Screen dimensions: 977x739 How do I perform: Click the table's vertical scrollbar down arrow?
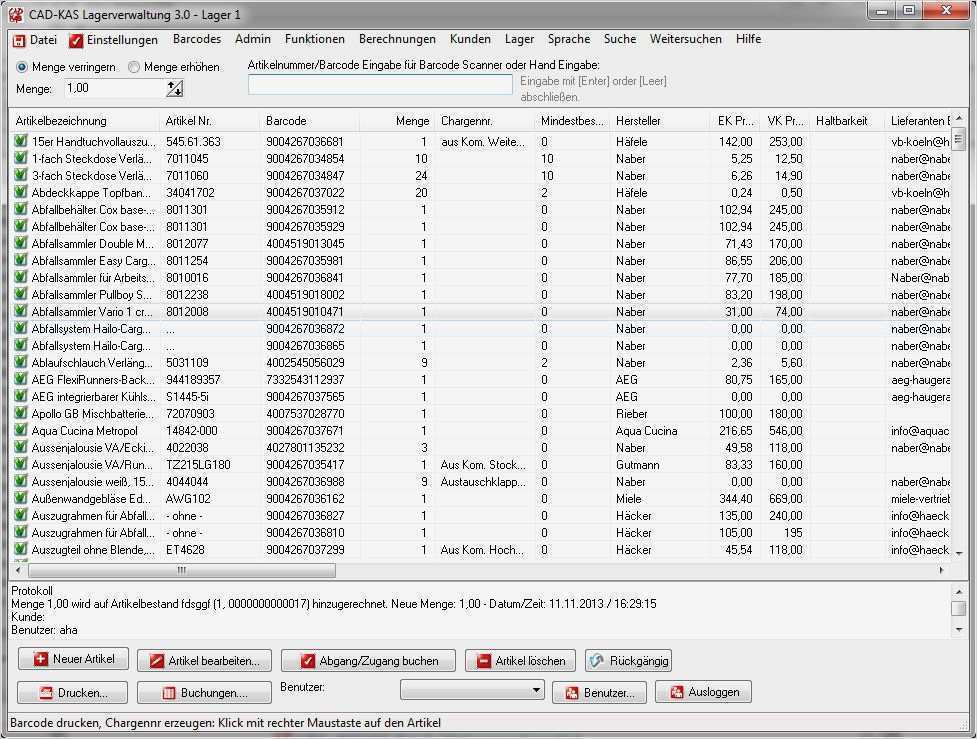pos(959,553)
